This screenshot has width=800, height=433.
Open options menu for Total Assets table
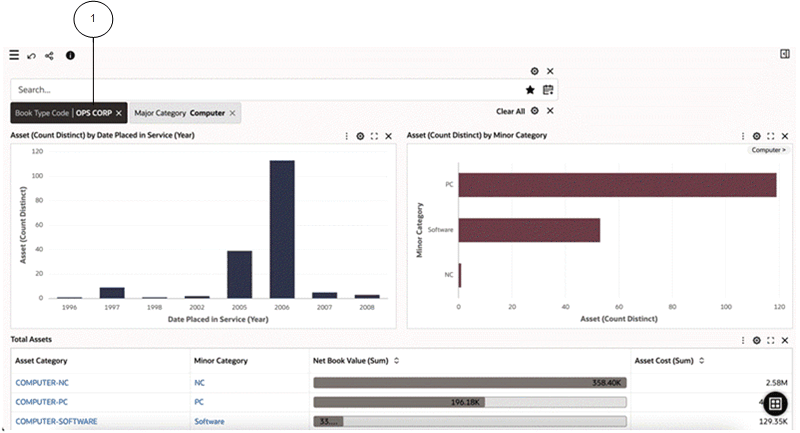[743, 340]
